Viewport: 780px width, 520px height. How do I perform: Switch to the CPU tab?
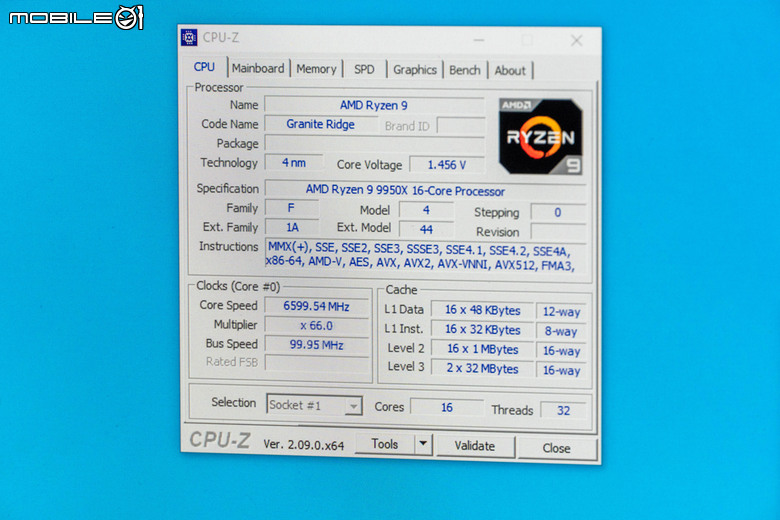[204, 67]
